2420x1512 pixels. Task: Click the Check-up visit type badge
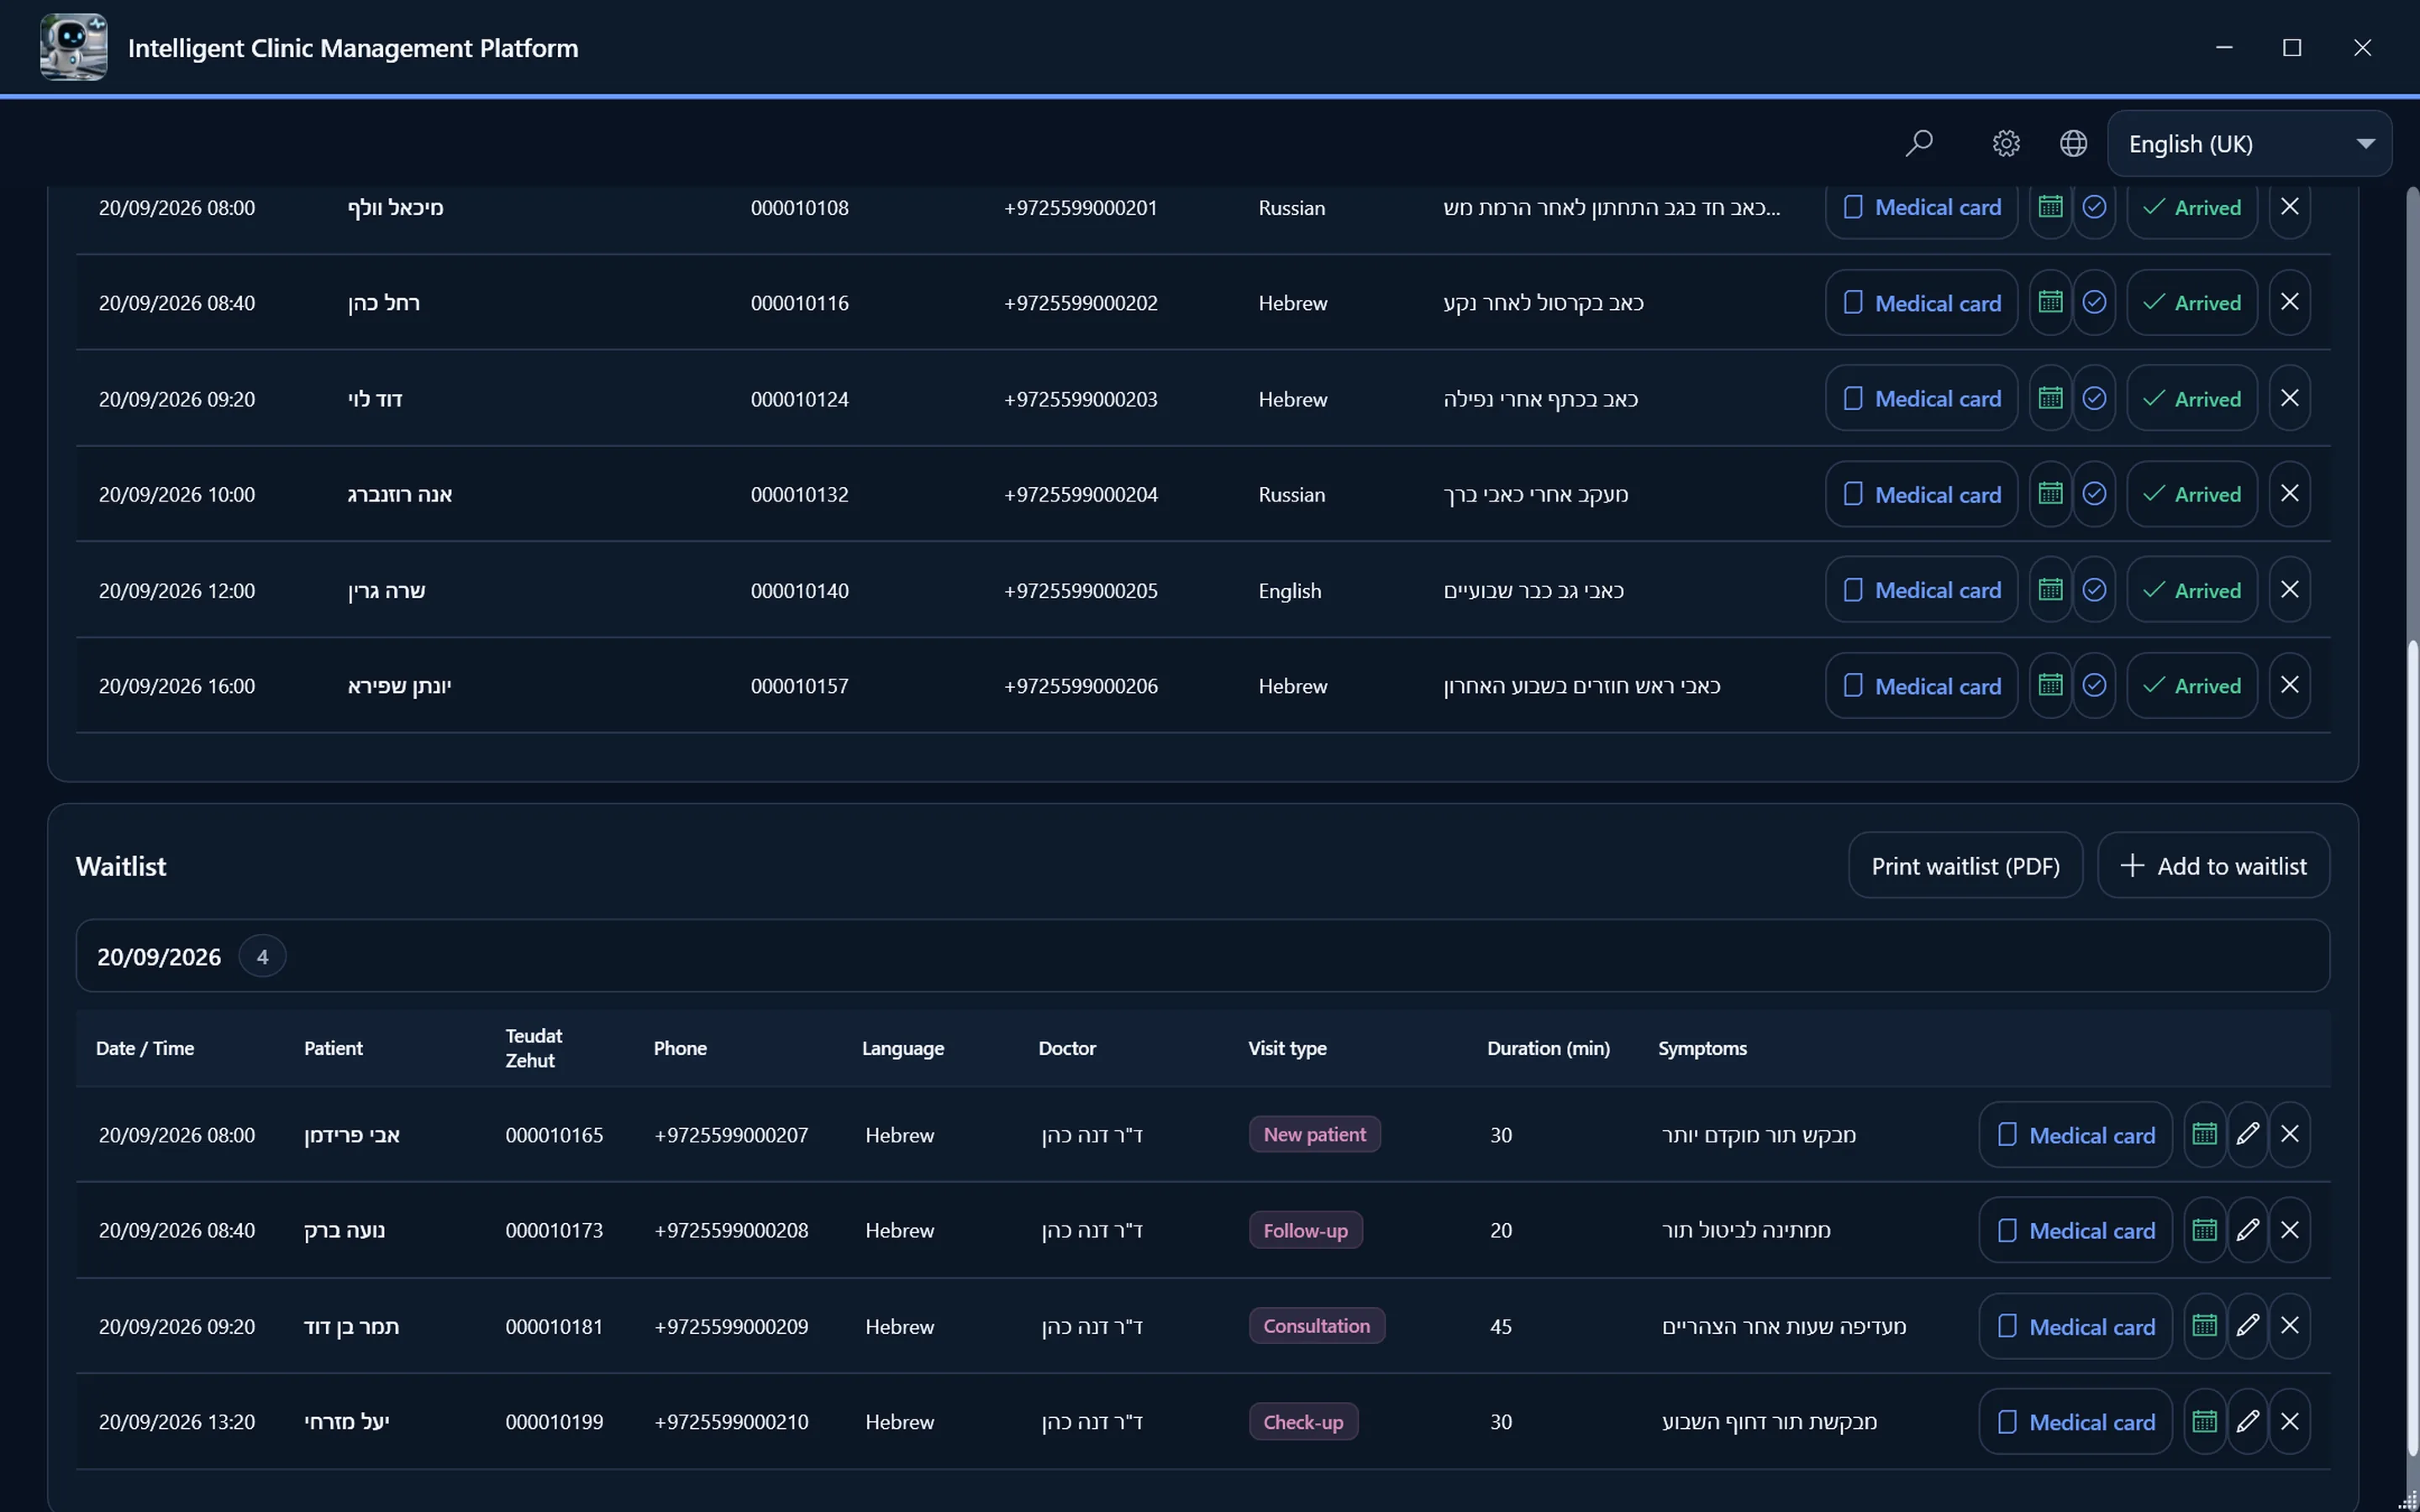[x=1303, y=1421]
